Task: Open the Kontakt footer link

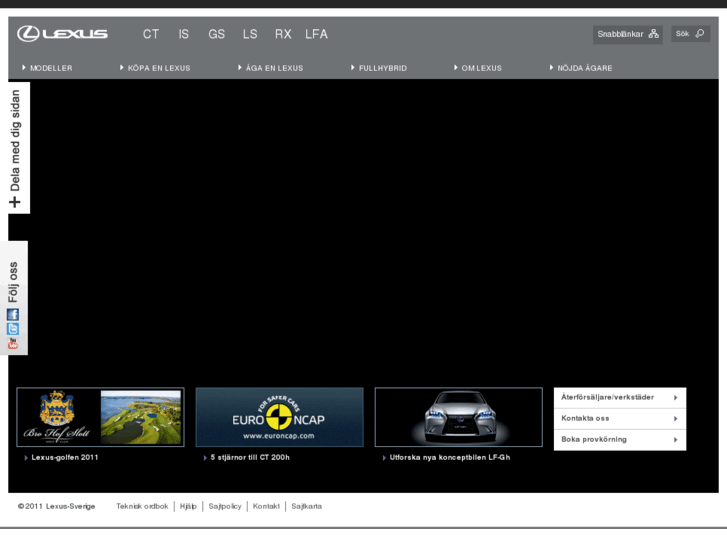Action: 266,506
